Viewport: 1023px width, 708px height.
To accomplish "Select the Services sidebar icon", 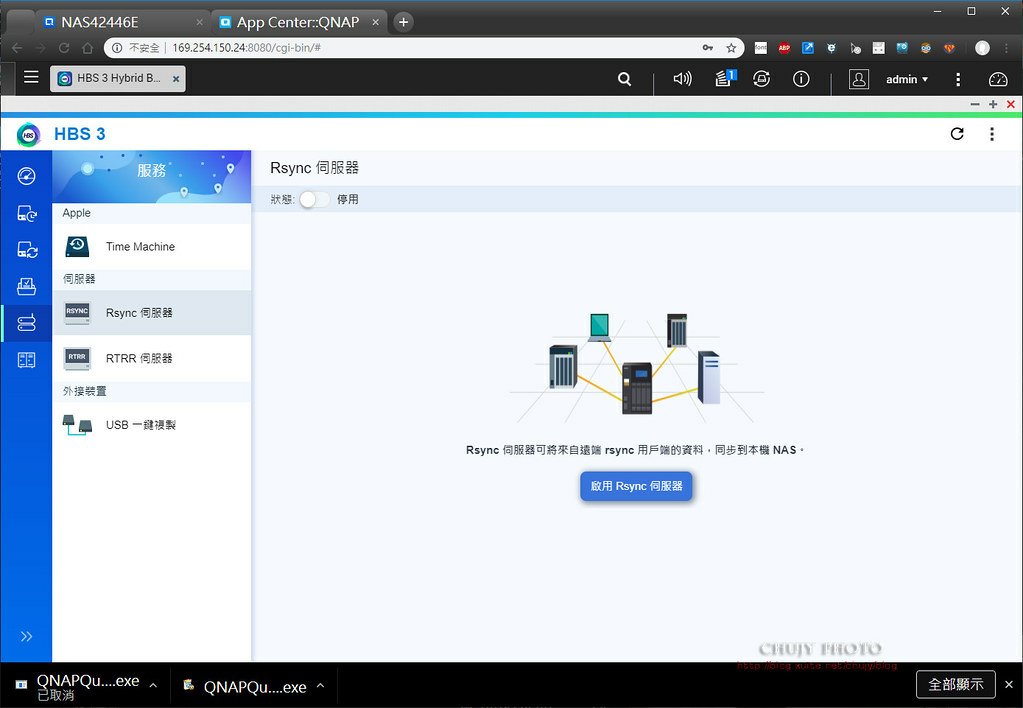I will pos(26,323).
